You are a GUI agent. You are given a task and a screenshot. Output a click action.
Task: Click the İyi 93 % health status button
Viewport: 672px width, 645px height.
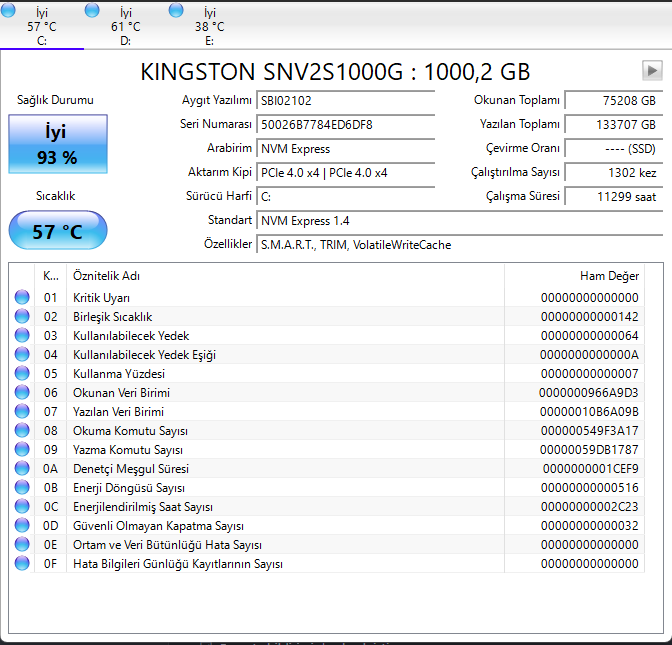tap(57, 144)
